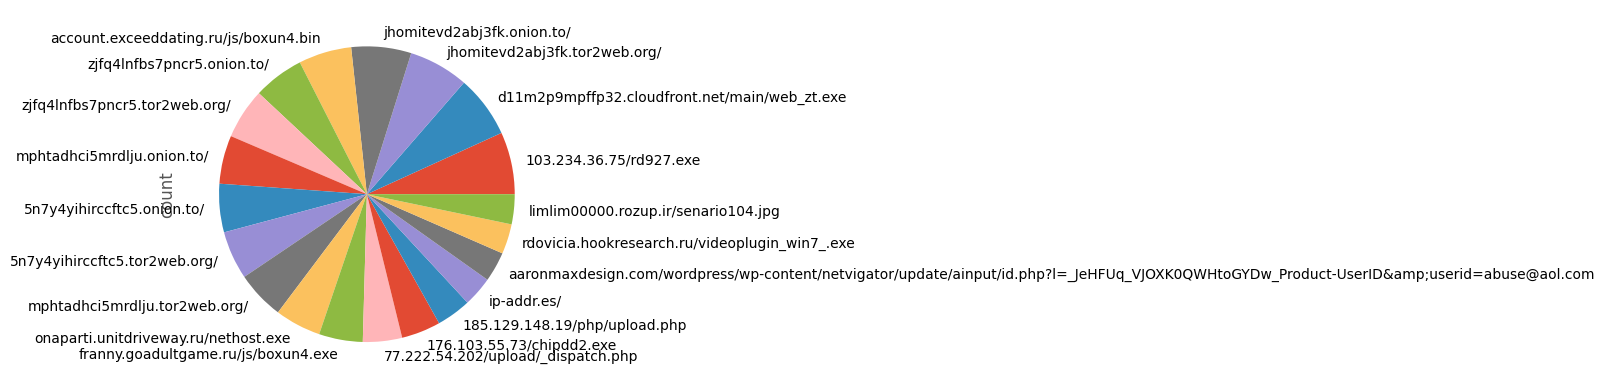Click the zjfq4lnfbs7pncr5.onion.to/ label
Viewport: 1604px width, 389px height.
(x=178, y=65)
